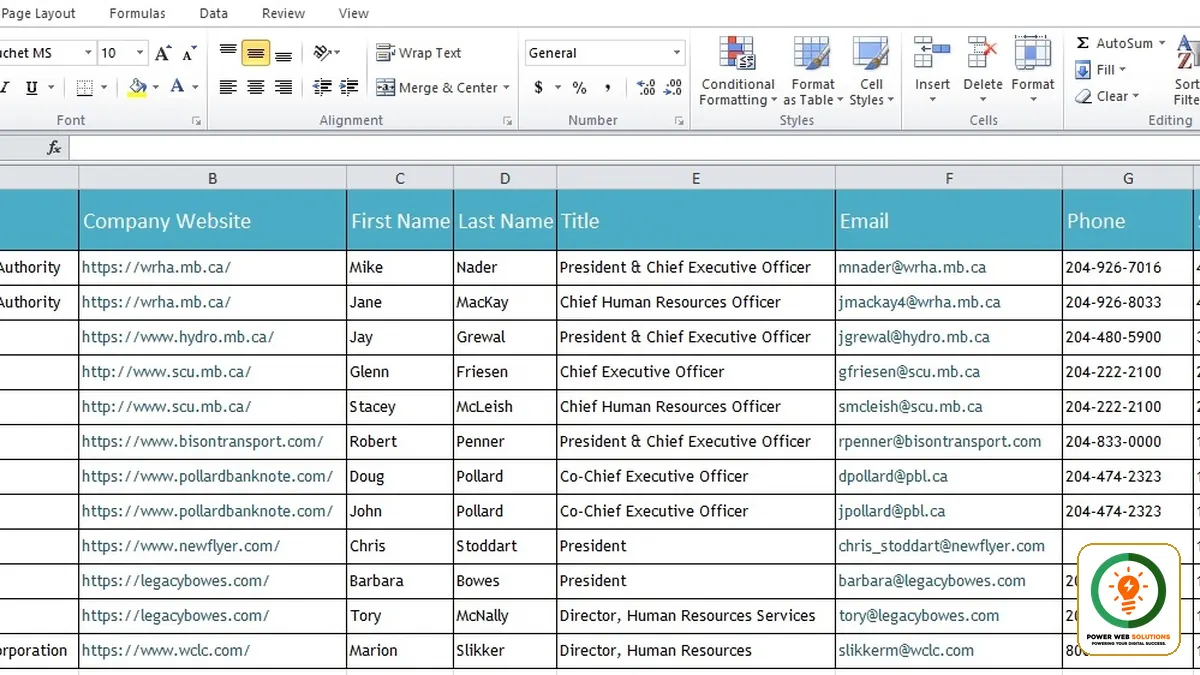Open dollar format dropdown arrow
1200x675 pixels.
[556, 88]
